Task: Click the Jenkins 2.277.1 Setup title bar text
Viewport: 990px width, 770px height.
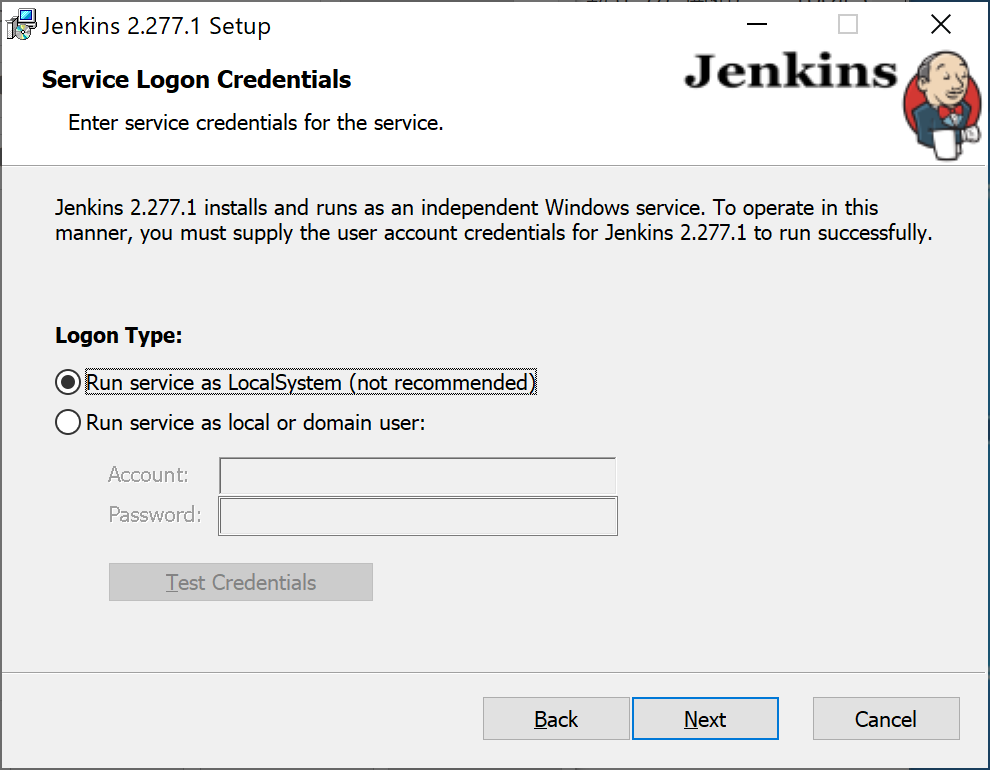Action: click(156, 26)
